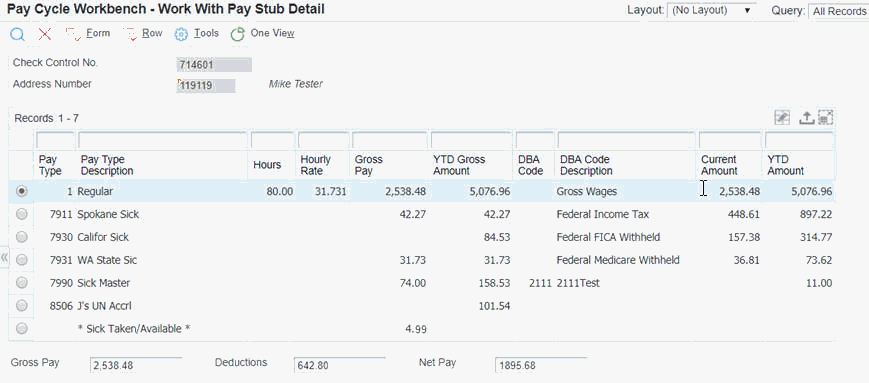The width and height of the screenshot is (869, 383).
Task: Open the Form menu
Action: (98, 33)
